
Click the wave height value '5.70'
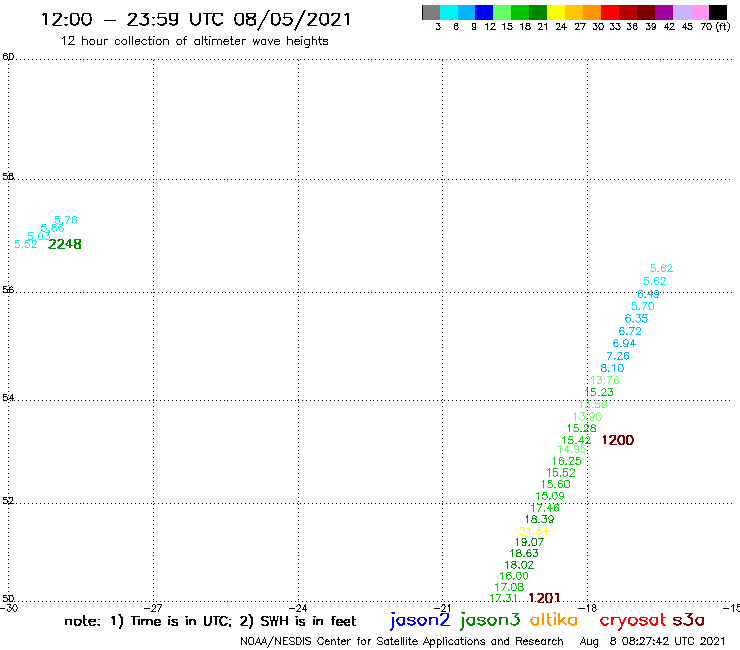(x=643, y=306)
